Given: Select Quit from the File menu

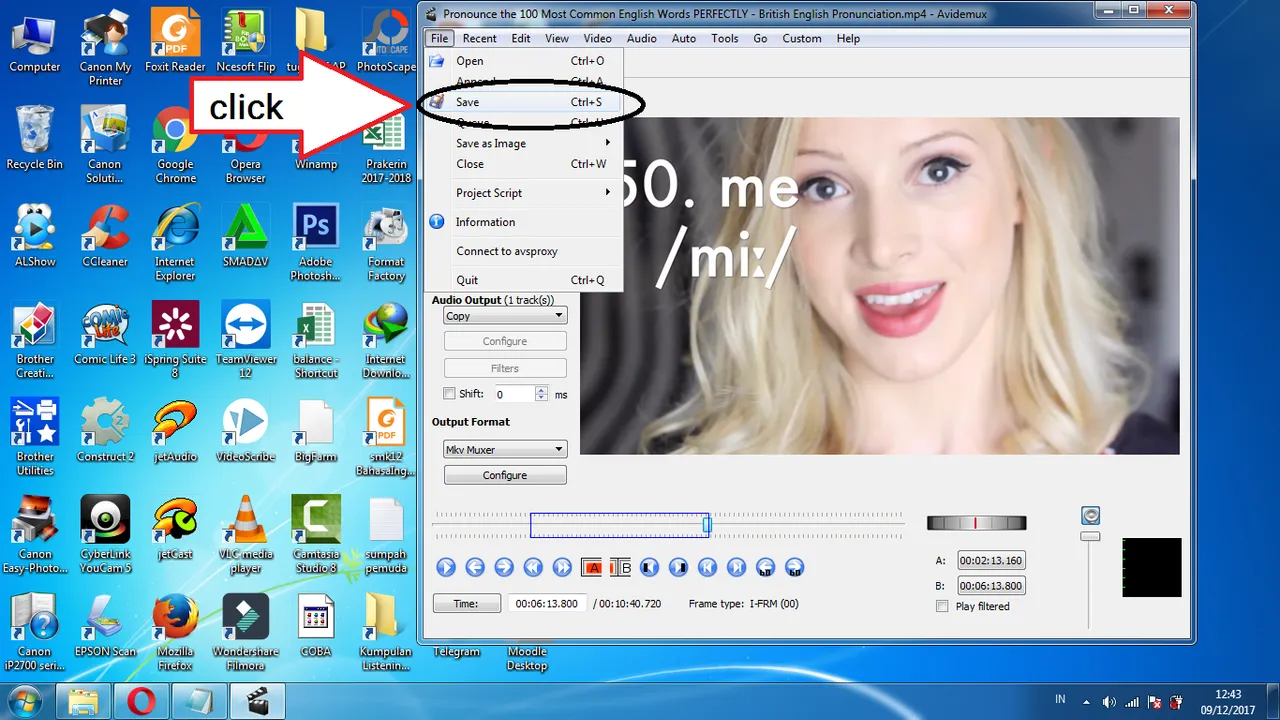Looking at the screenshot, I should pyautogui.click(x=524, y=280).
